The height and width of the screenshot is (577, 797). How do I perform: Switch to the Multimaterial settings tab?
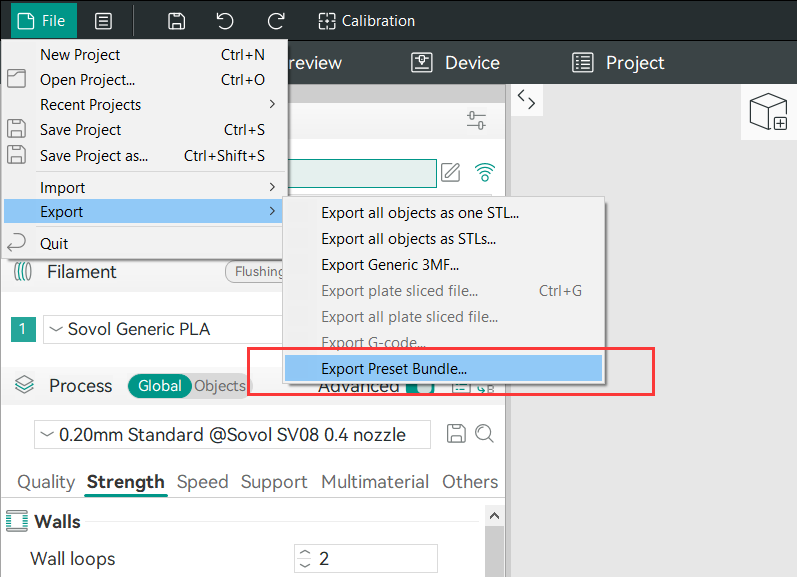tap(375, 482)
